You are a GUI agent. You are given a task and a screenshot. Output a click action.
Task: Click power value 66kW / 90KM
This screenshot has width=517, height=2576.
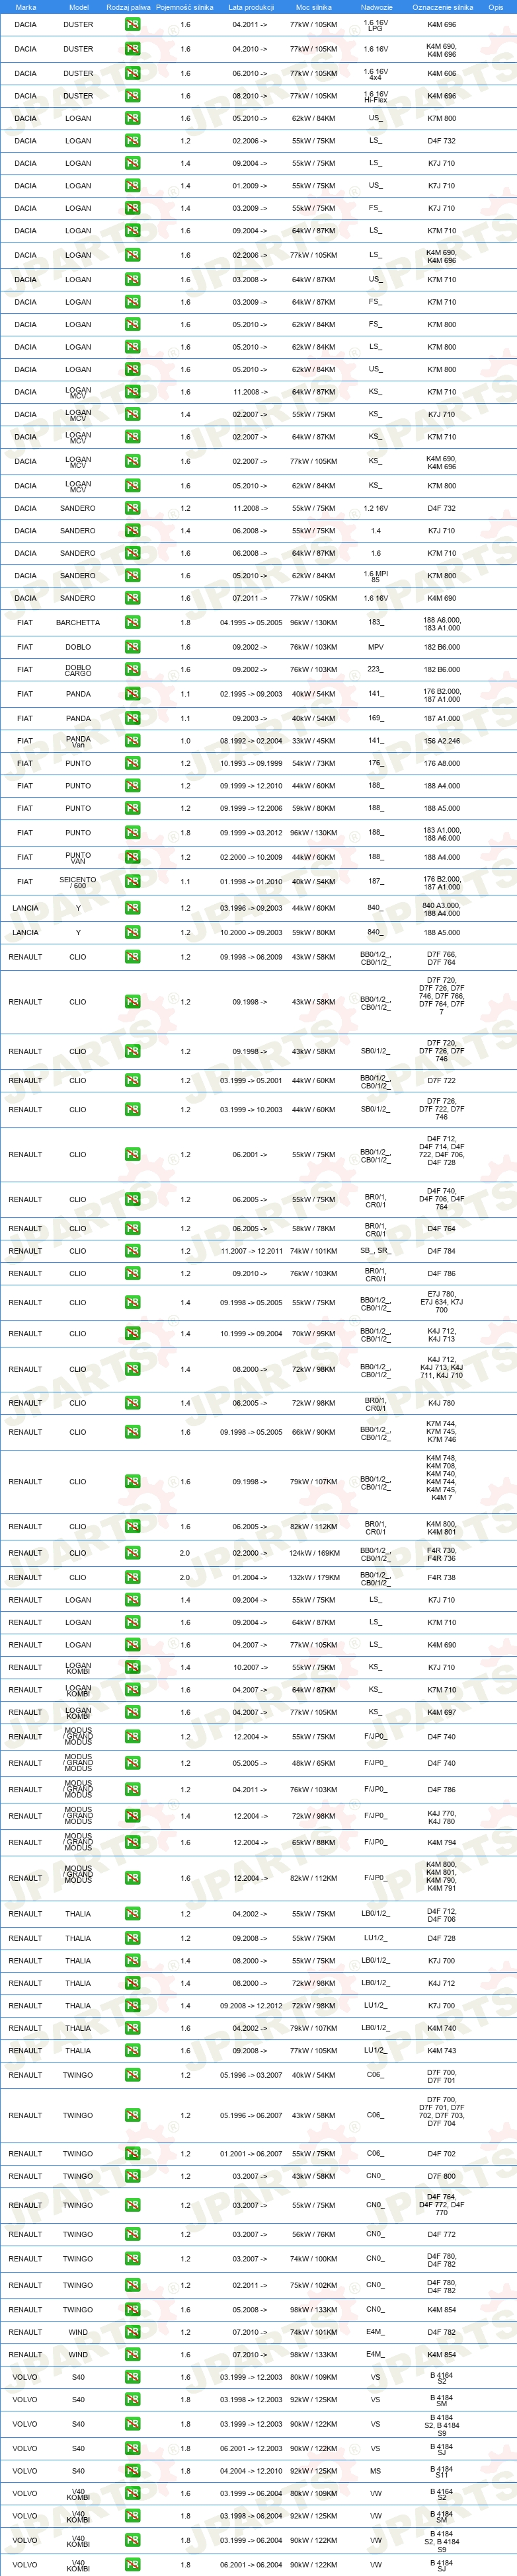coord(313,1432)
